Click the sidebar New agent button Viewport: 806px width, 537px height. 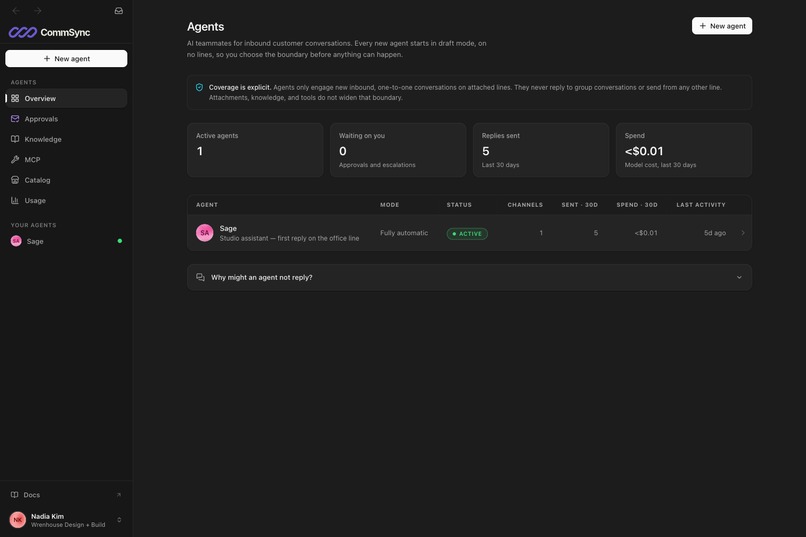[x=66, y=59]
